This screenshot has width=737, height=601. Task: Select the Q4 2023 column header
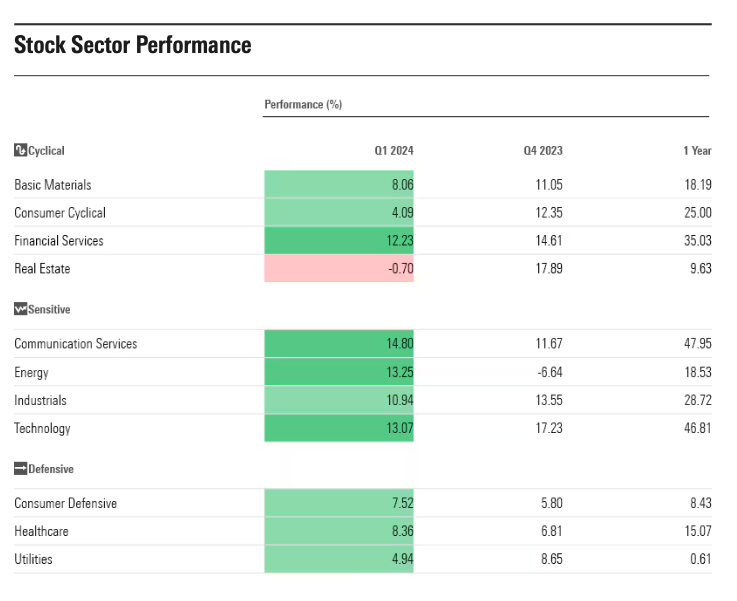[x=543, y=150]
